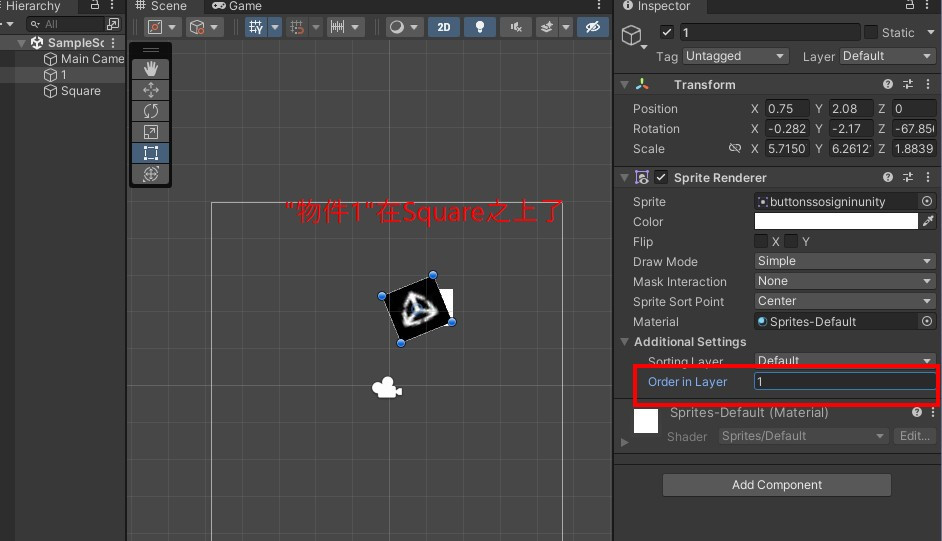The width and height of the screenshot is (942, 541).
Task: Open grid settings dropdown arrow
Action: (275, 27)
